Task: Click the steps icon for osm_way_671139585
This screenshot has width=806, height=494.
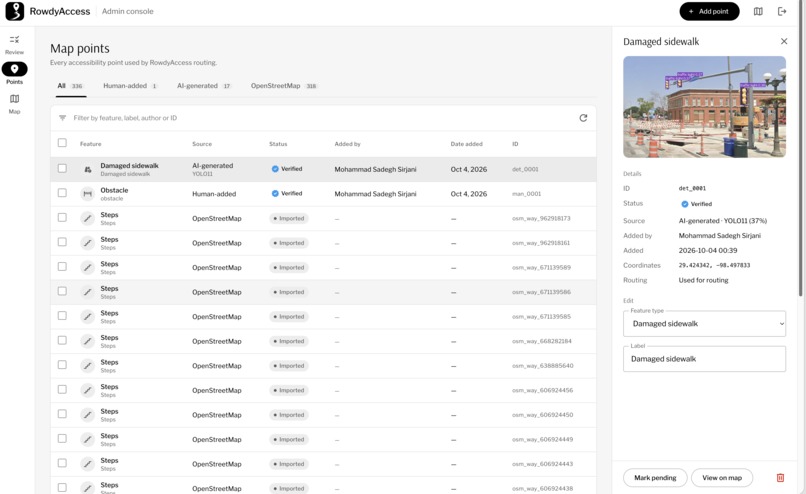Action: (x=88, y=317)
